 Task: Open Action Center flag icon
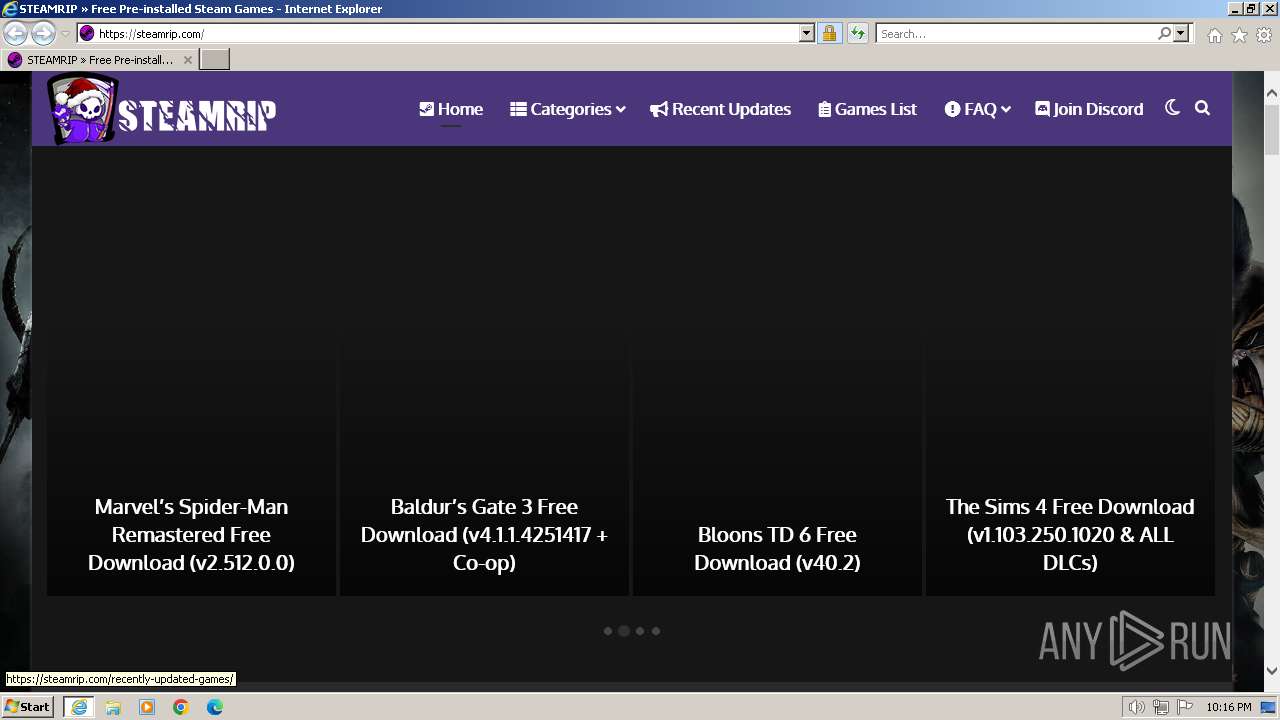point(1185,707)
